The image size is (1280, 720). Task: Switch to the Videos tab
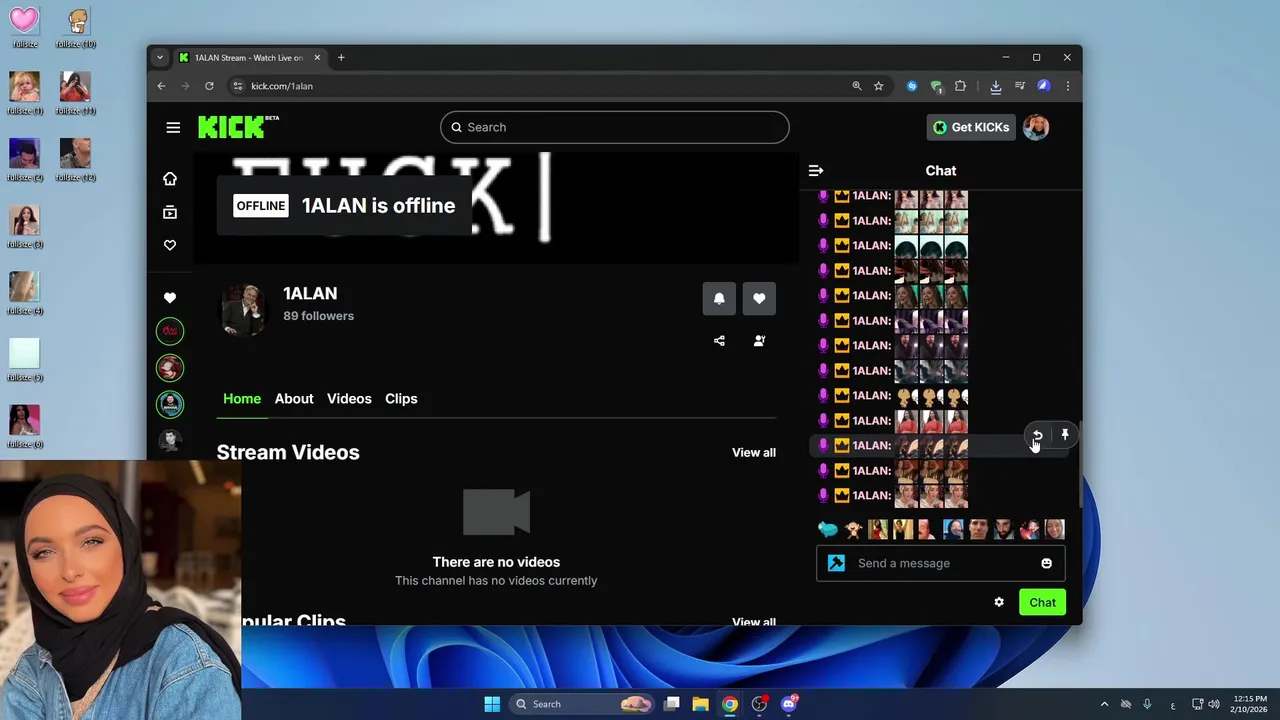click(x=349, y=398)
